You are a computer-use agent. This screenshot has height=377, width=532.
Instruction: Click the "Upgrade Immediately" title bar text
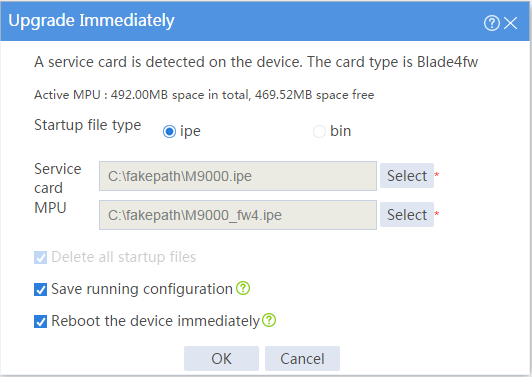[91, 21]
